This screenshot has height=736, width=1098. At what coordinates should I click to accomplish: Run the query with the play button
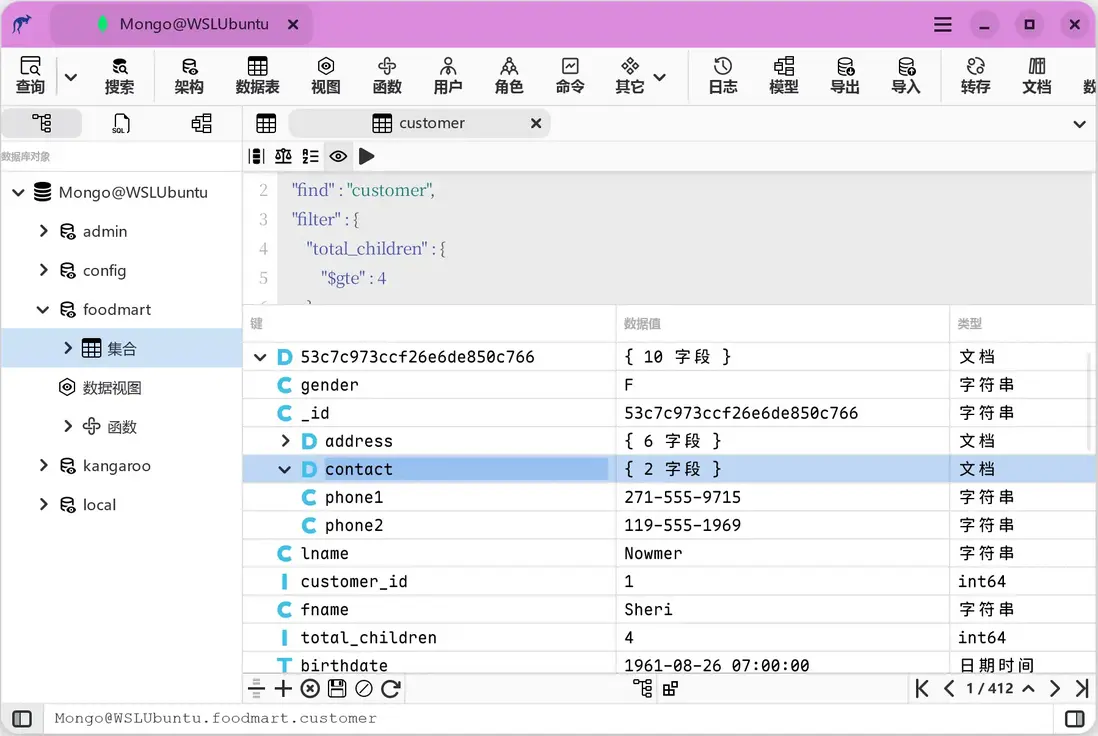pos(367,156)
